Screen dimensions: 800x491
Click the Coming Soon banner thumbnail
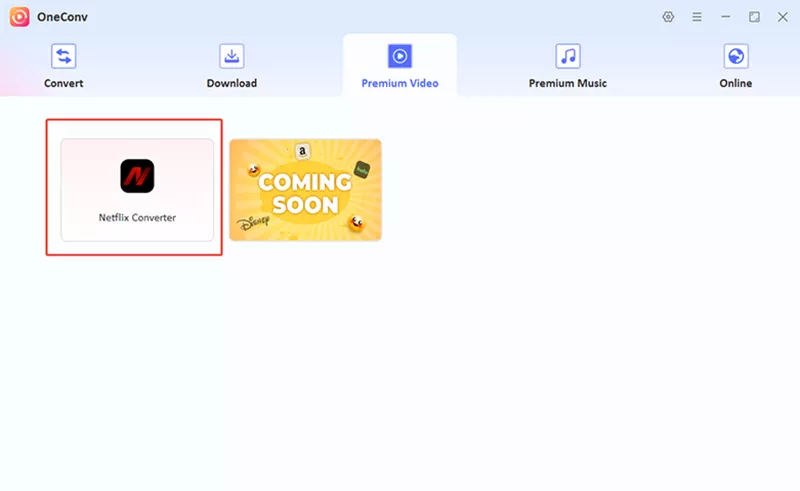coord(306,190)
